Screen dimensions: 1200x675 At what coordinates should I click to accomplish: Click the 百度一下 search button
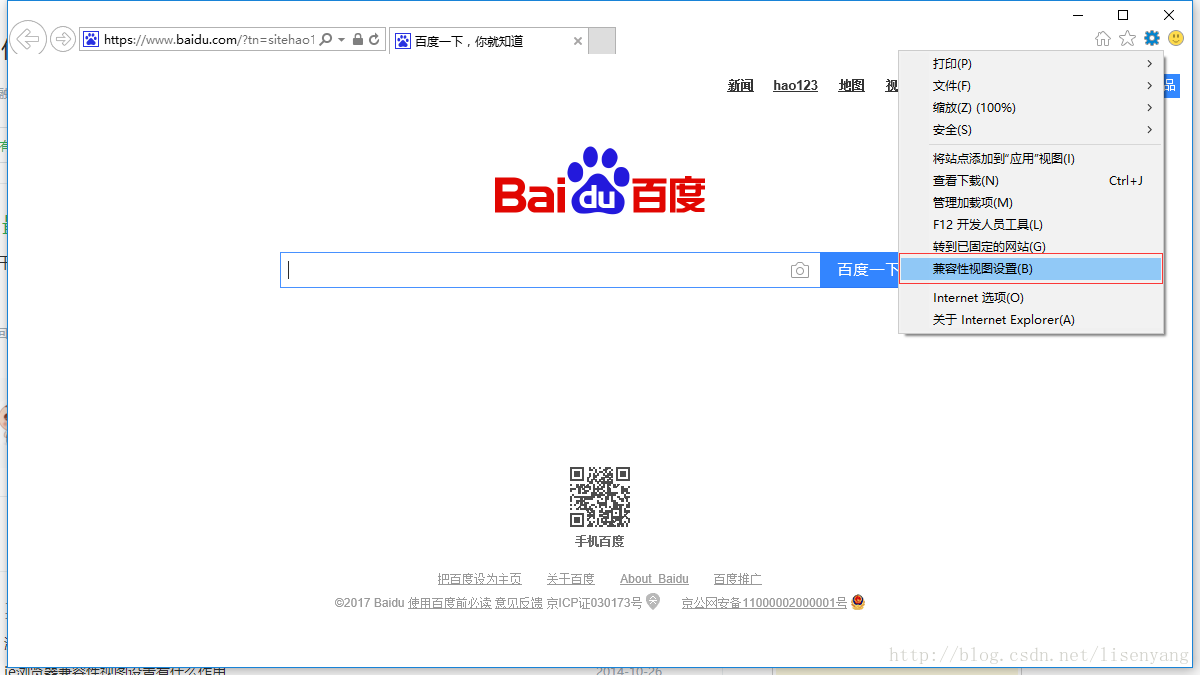[860, 270]
